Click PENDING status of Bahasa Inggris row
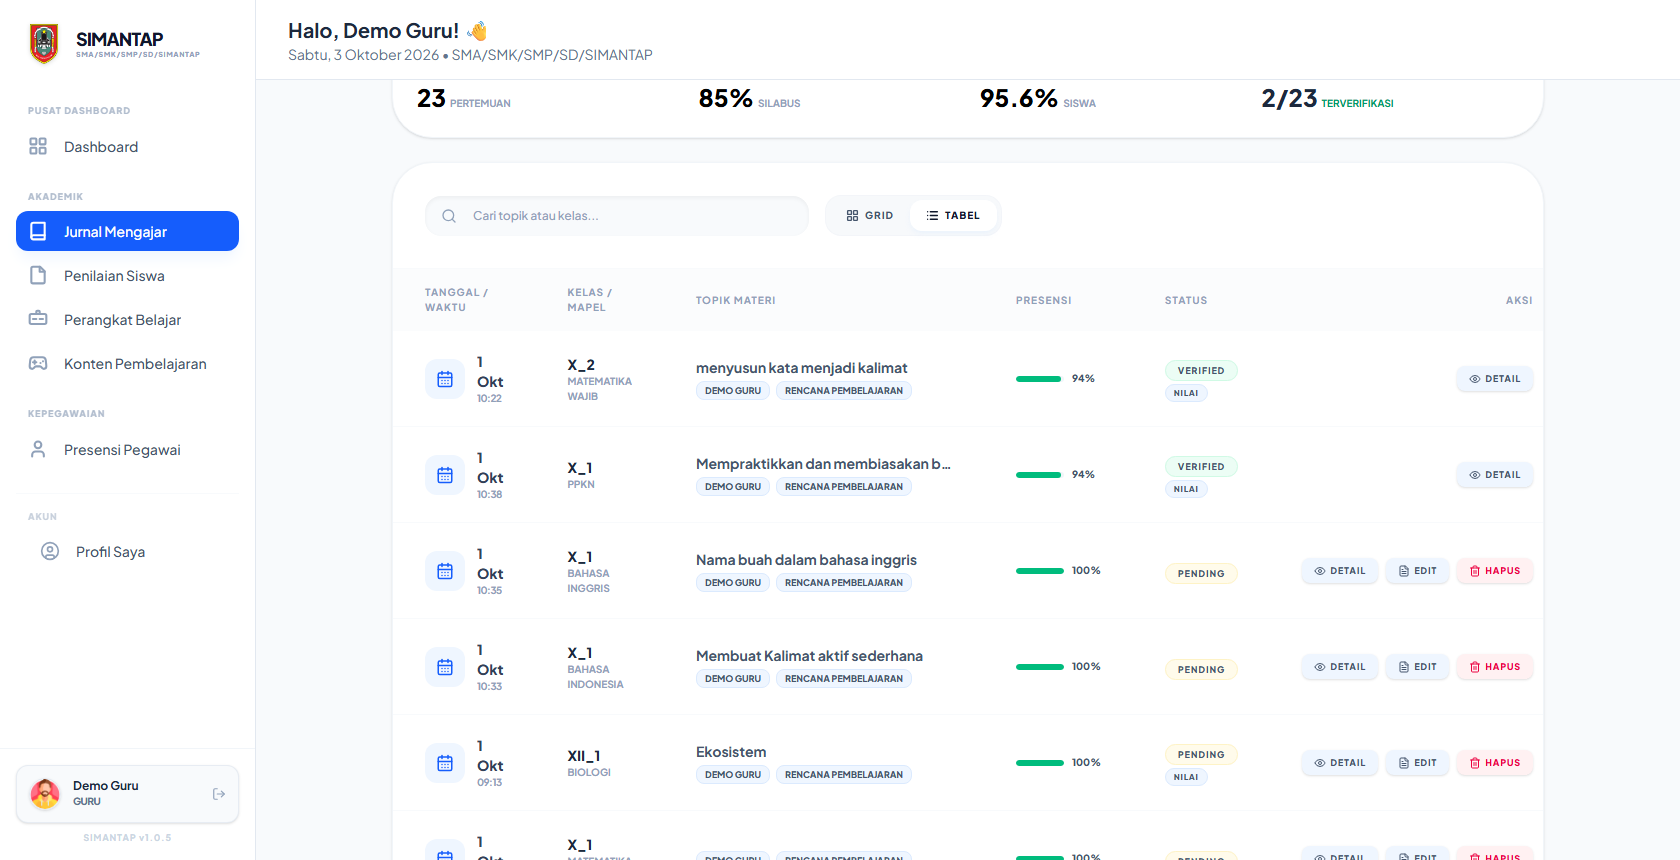The height and width of the screenshot is (860, 1680). click(1201, 574)
